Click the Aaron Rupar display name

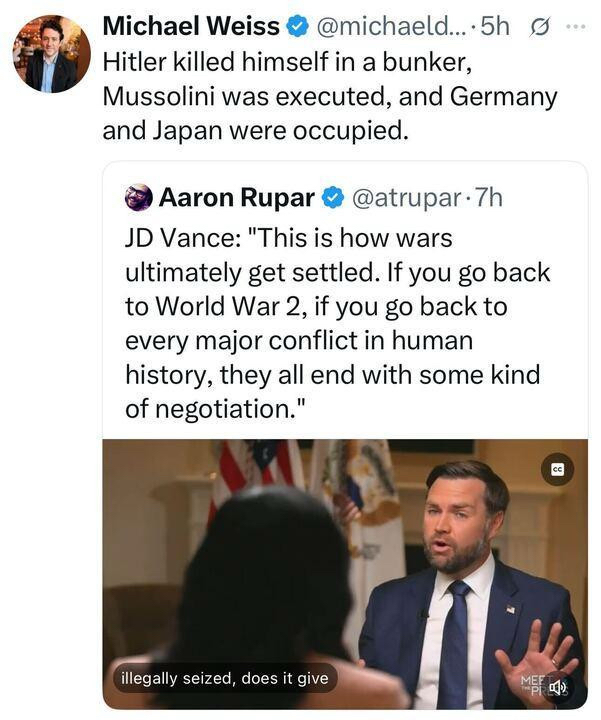(x=236, y=198)
